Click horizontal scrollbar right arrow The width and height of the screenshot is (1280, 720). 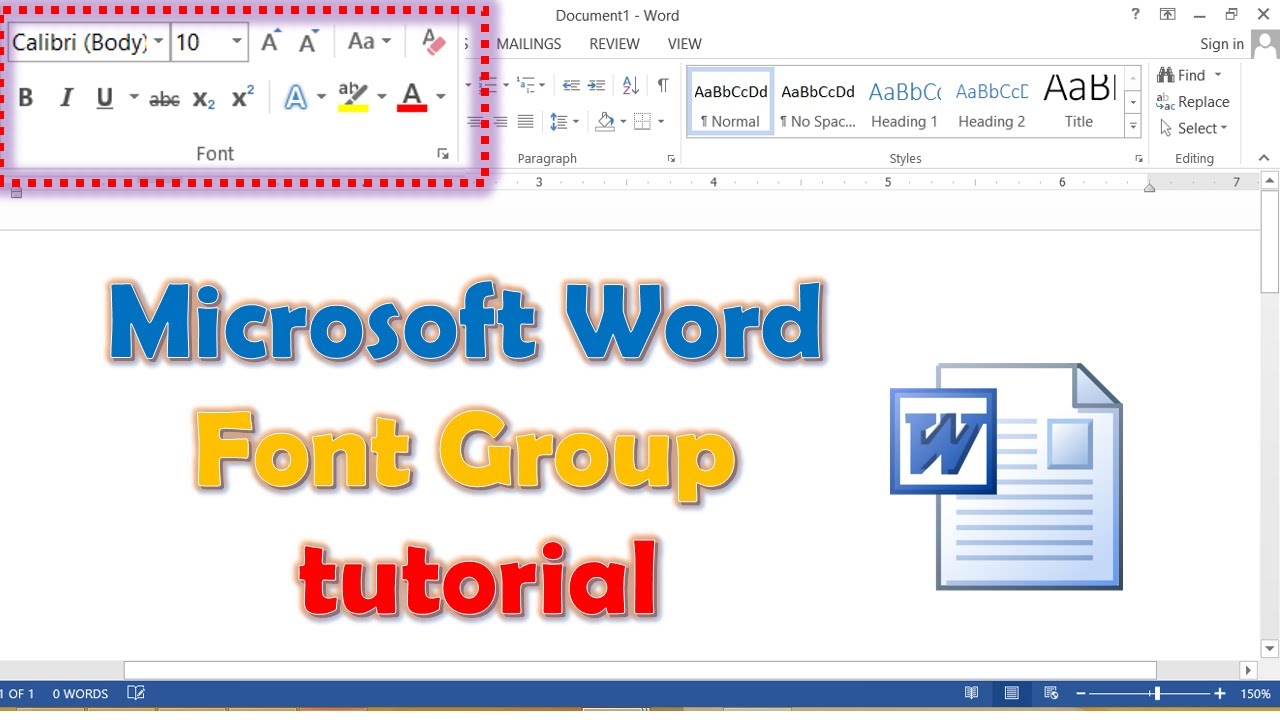1248,670
